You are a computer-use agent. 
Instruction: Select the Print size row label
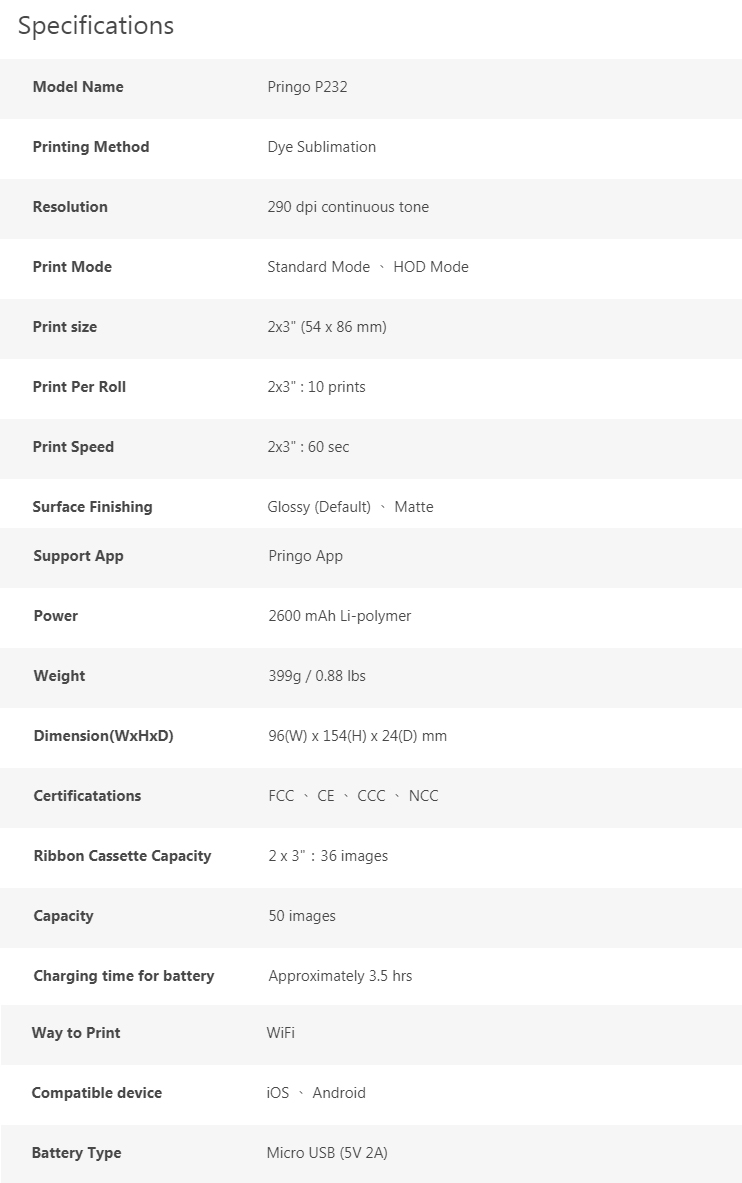(65, 327)
